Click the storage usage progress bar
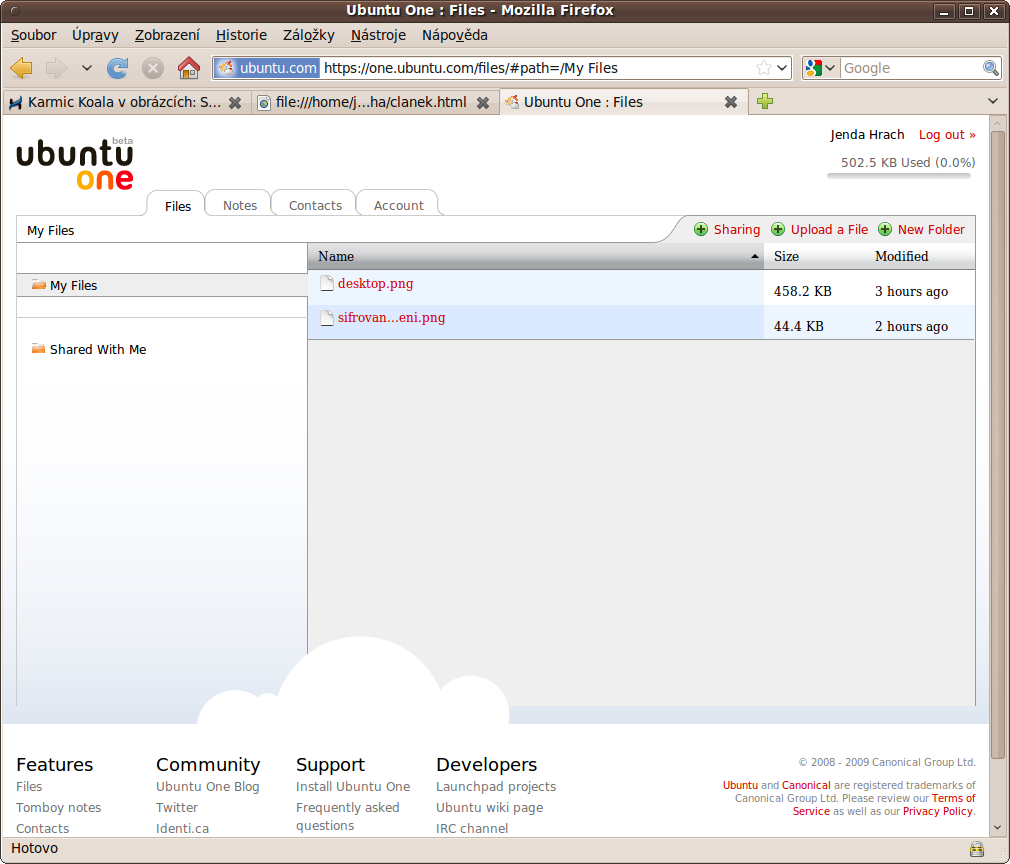Viewport: 1010px width, 864px height. tap(899, 175)
